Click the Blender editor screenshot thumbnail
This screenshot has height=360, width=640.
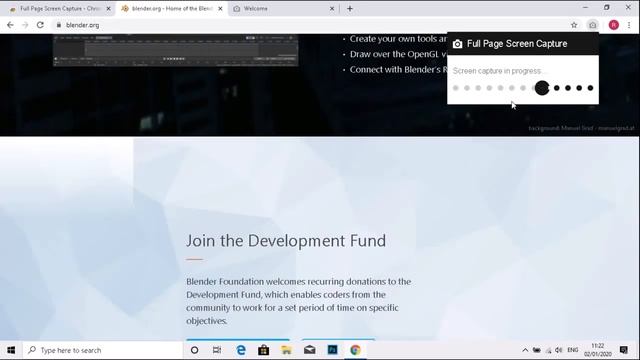click(x=176, y=51)
